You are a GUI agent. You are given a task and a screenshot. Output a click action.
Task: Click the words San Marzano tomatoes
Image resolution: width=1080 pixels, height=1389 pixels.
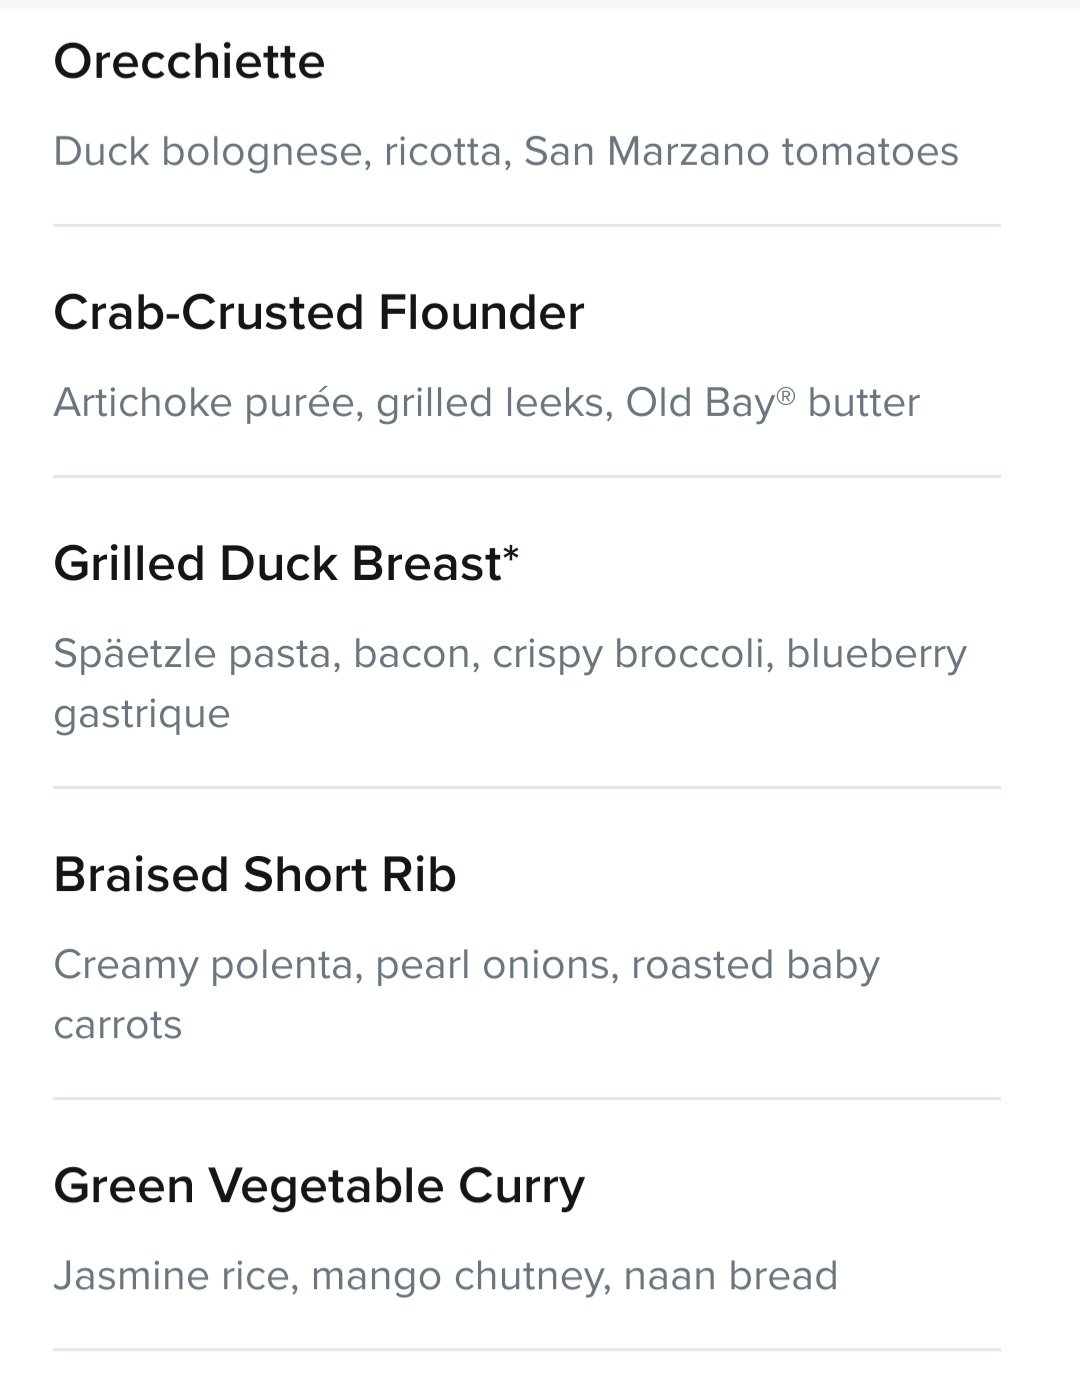(741, 152)
